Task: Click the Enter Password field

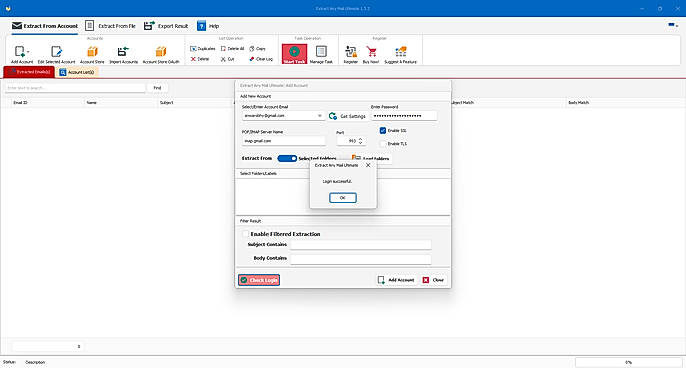Action: pos(404,116)
